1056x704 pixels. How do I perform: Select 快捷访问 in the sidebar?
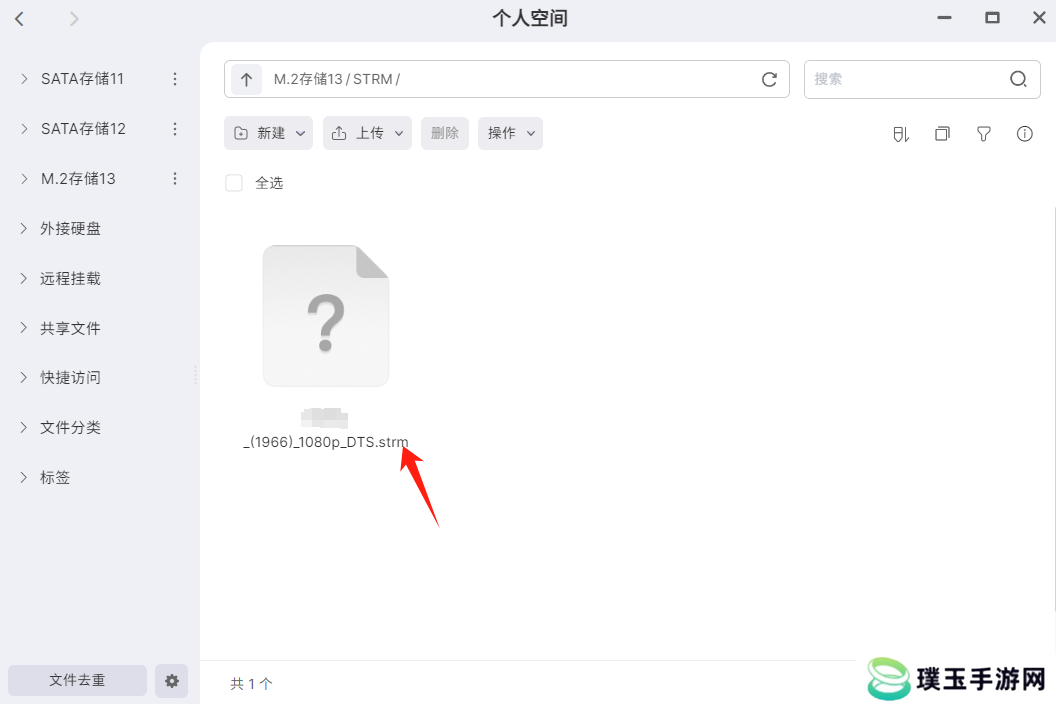70,377
